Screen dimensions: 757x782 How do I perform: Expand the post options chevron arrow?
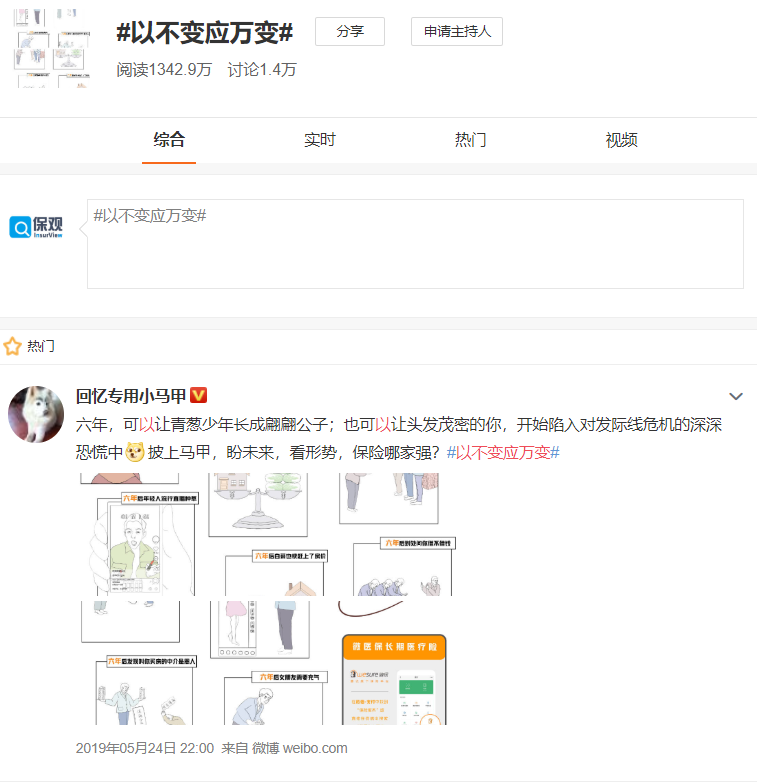click(x=736, y=396)
